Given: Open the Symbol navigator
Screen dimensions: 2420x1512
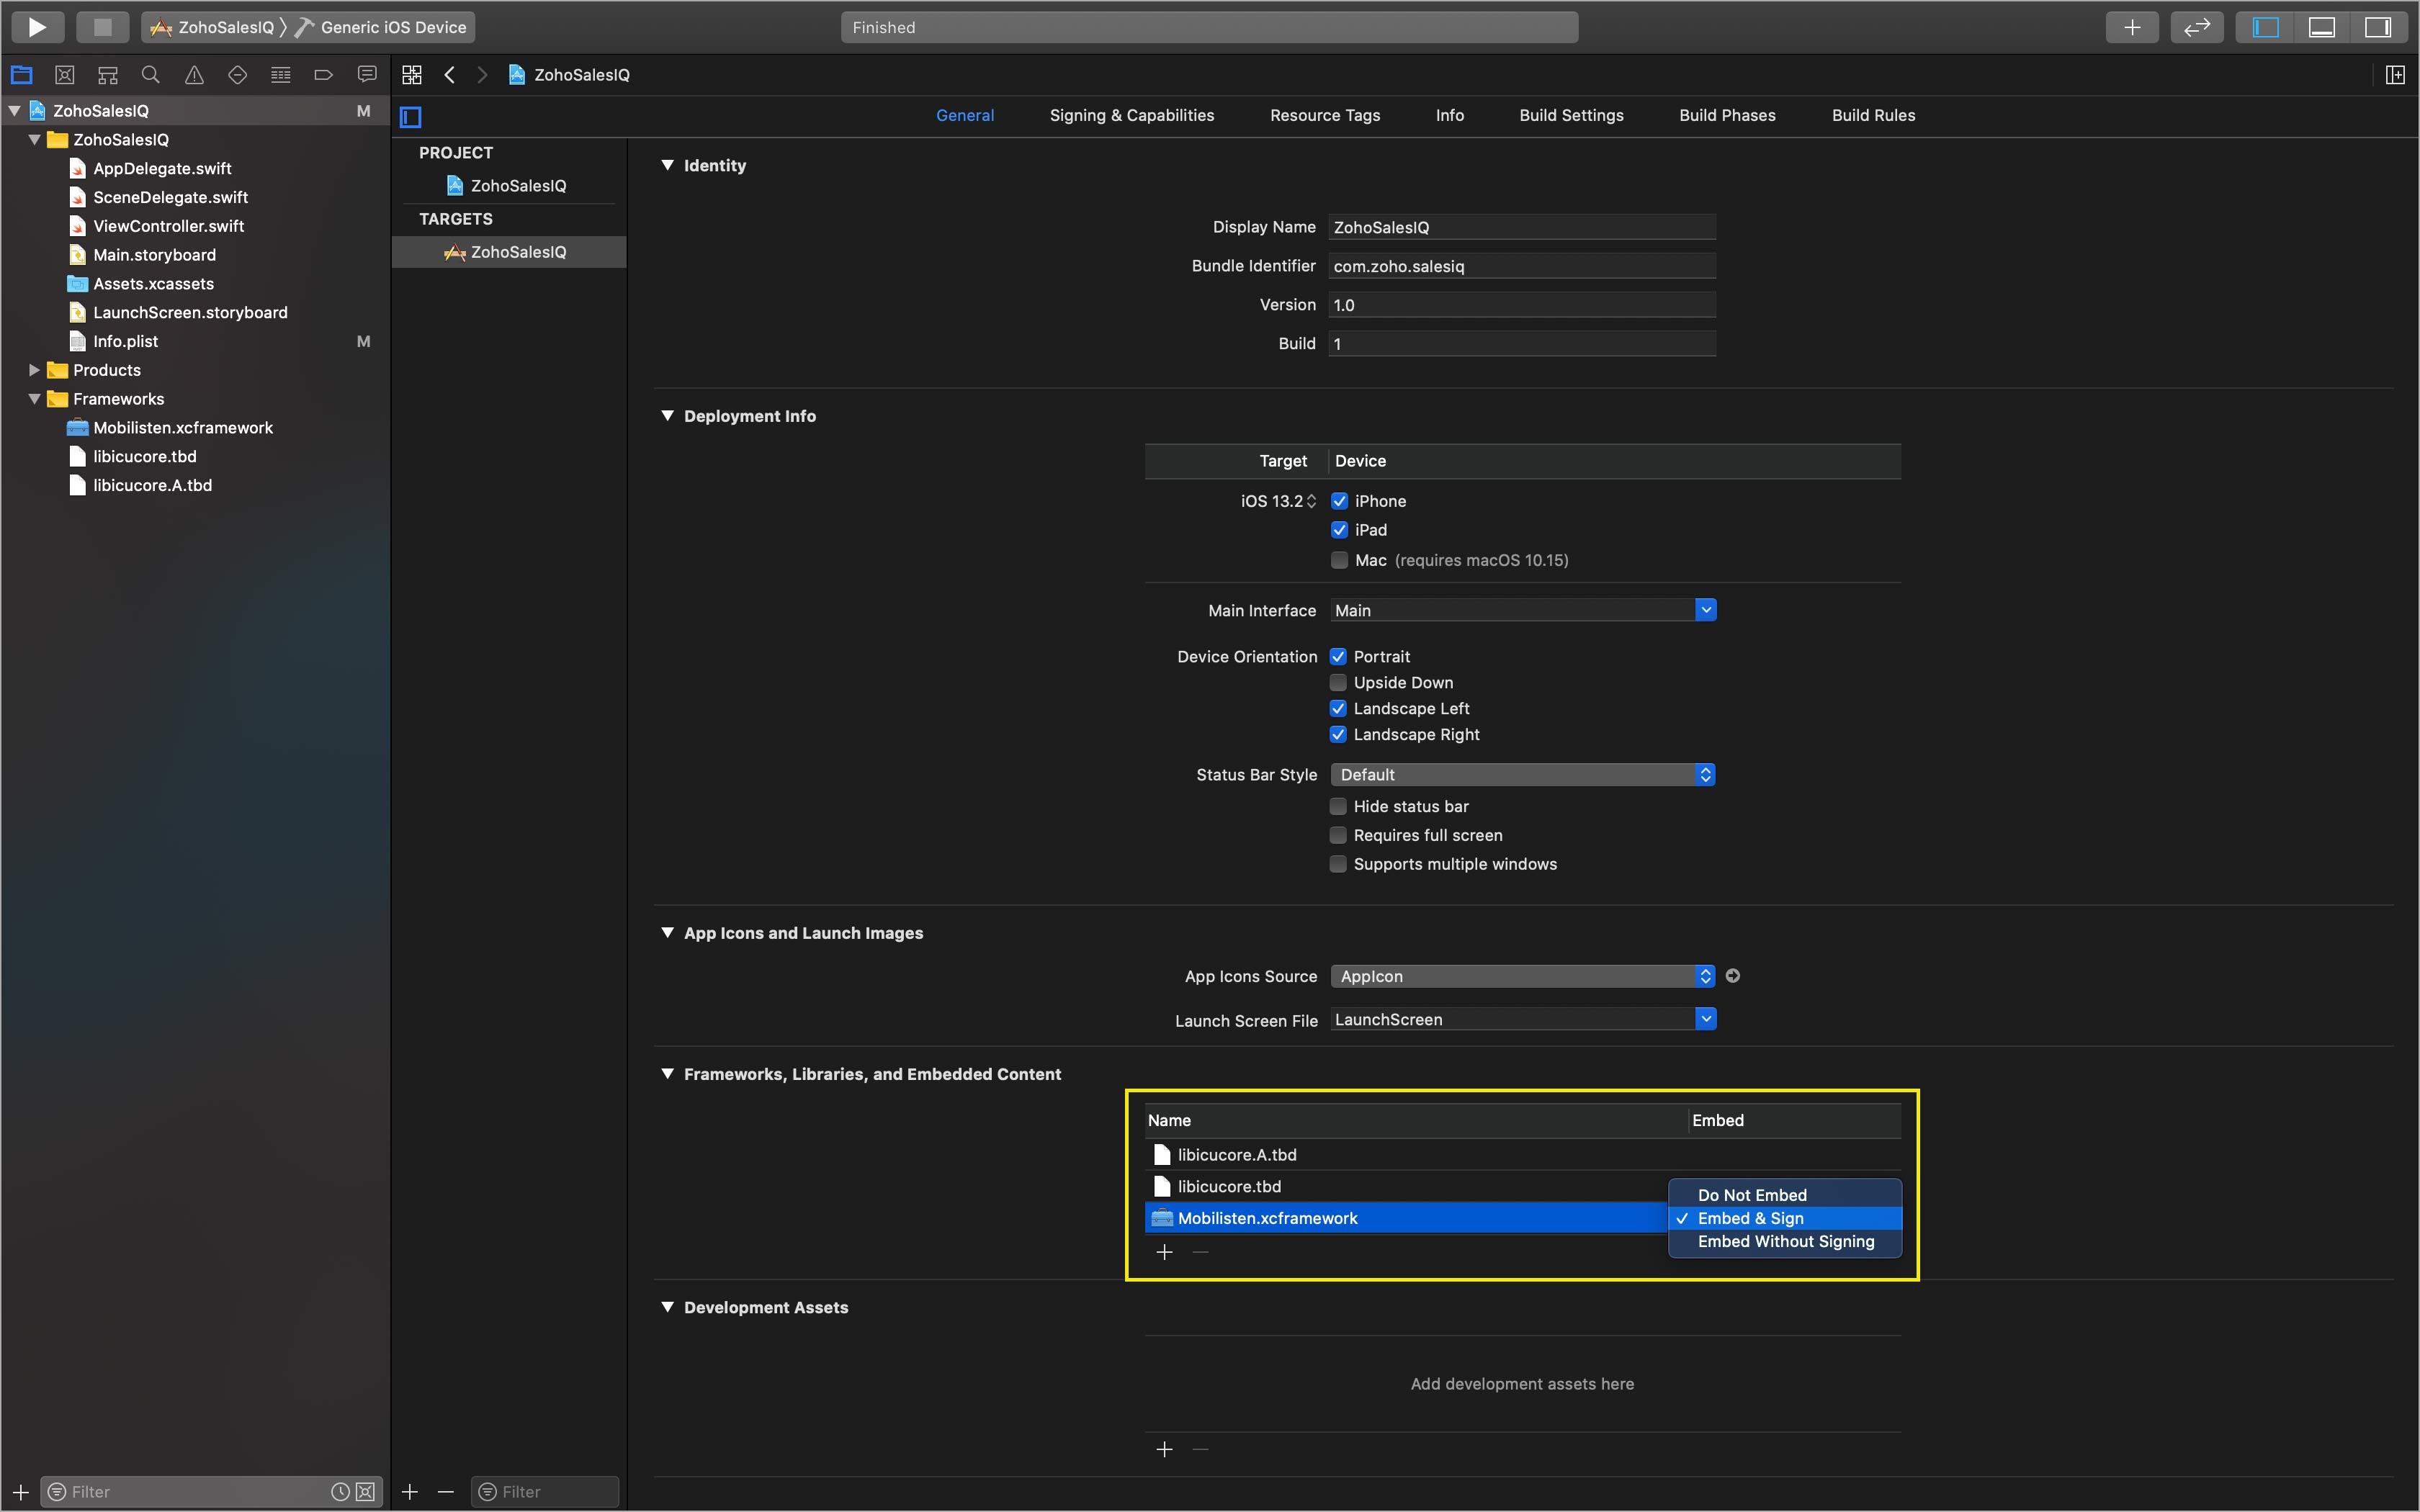Looking at the screenshot, I should click(108, 75).
